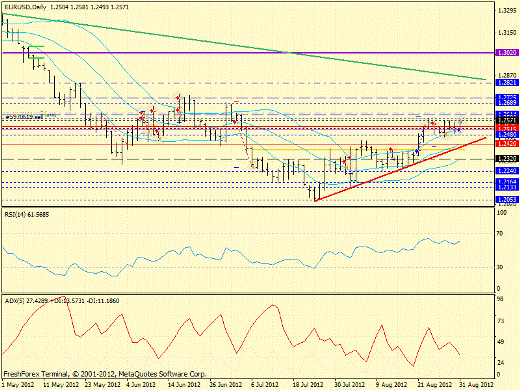Select the blue 1.2821 level tag
520x390 pixels.
pos(507,83)
